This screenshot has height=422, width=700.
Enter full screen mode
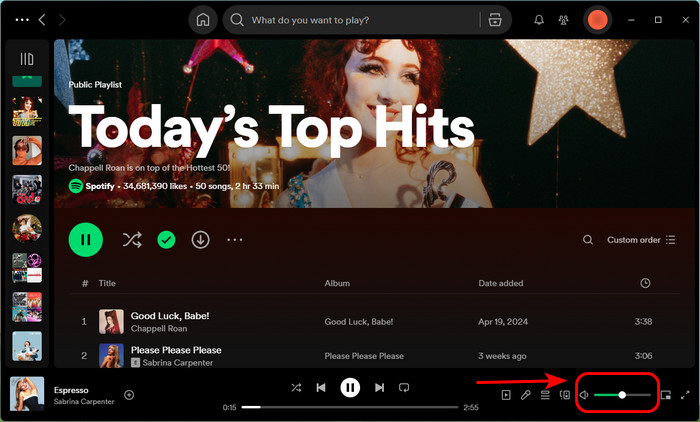coord(685,395)
